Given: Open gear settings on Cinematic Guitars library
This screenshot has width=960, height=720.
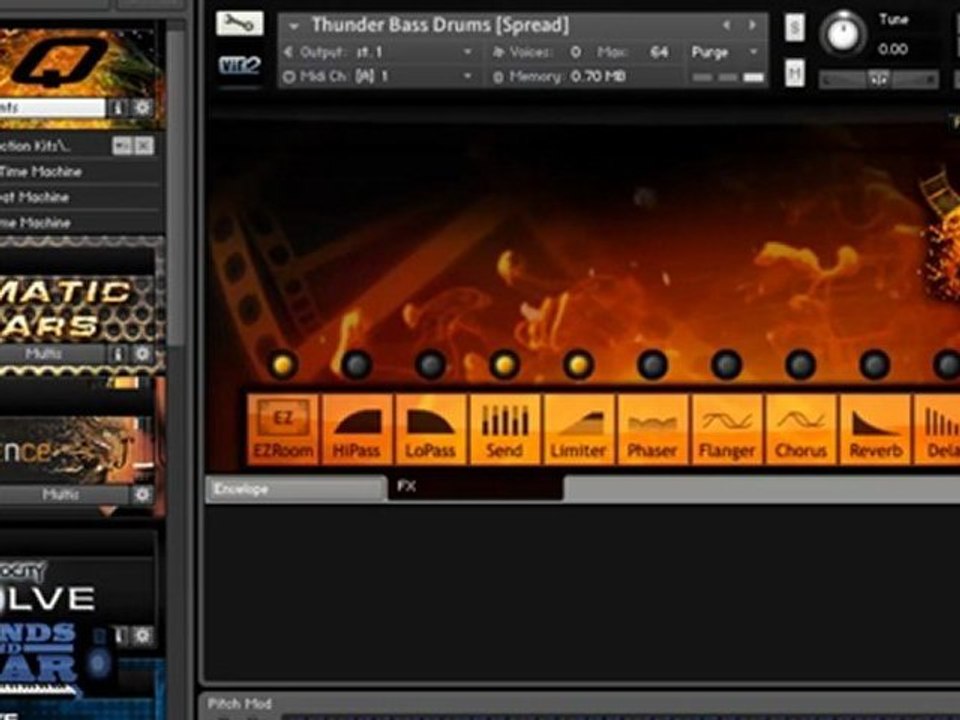Looking at the screenshot, I should coord(142,354).
